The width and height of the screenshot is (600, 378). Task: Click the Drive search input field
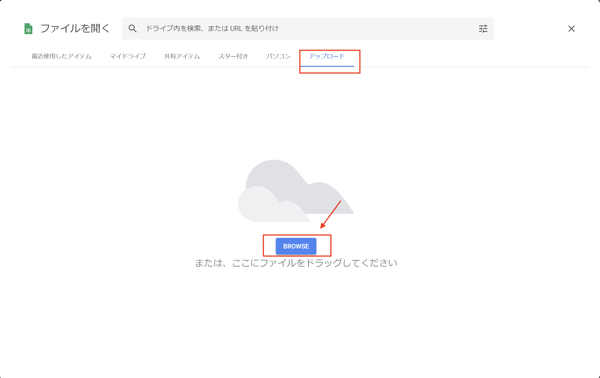tap(308, 28)
